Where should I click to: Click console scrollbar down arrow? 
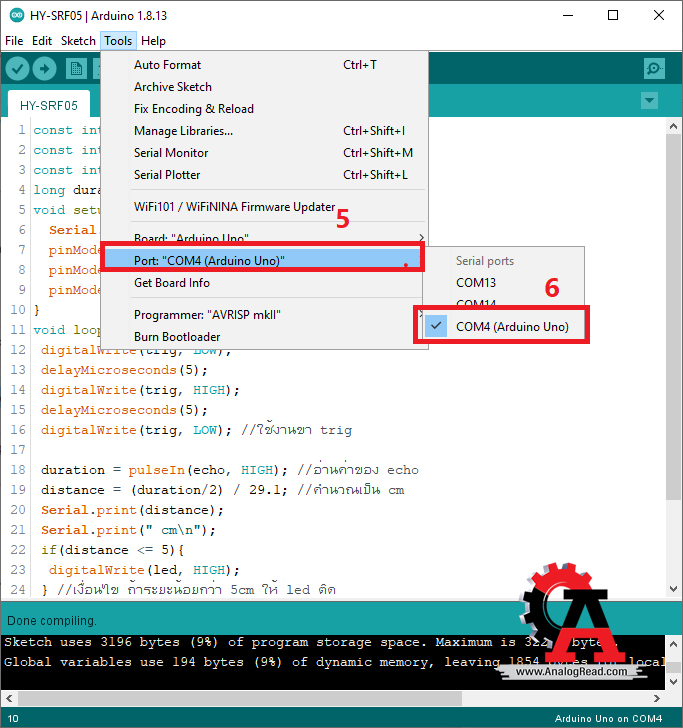click(674, 682)
